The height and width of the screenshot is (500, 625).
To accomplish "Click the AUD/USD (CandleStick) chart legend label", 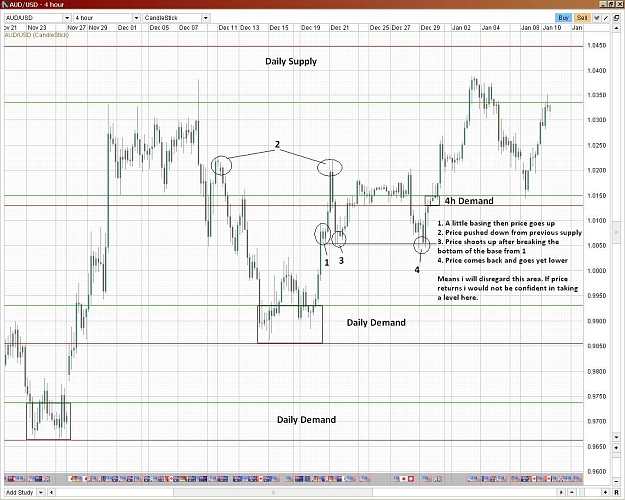I will click(x=37, y=35).
